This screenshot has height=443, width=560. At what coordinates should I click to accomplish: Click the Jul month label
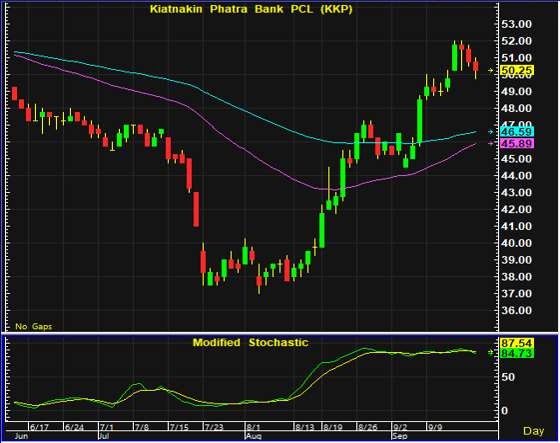[x=104, y=436]
